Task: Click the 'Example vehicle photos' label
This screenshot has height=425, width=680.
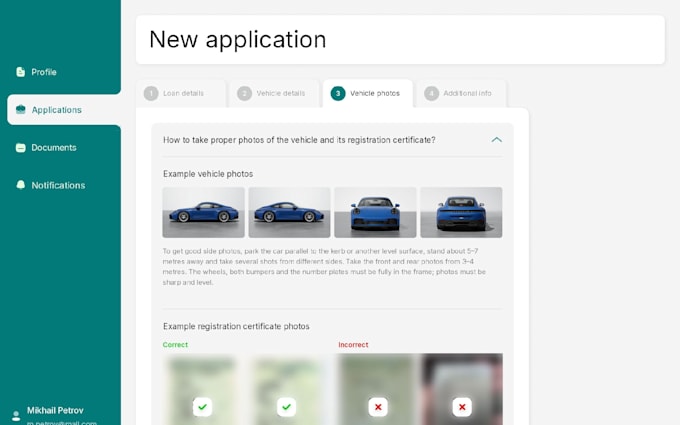Action: tap(208, 174)
